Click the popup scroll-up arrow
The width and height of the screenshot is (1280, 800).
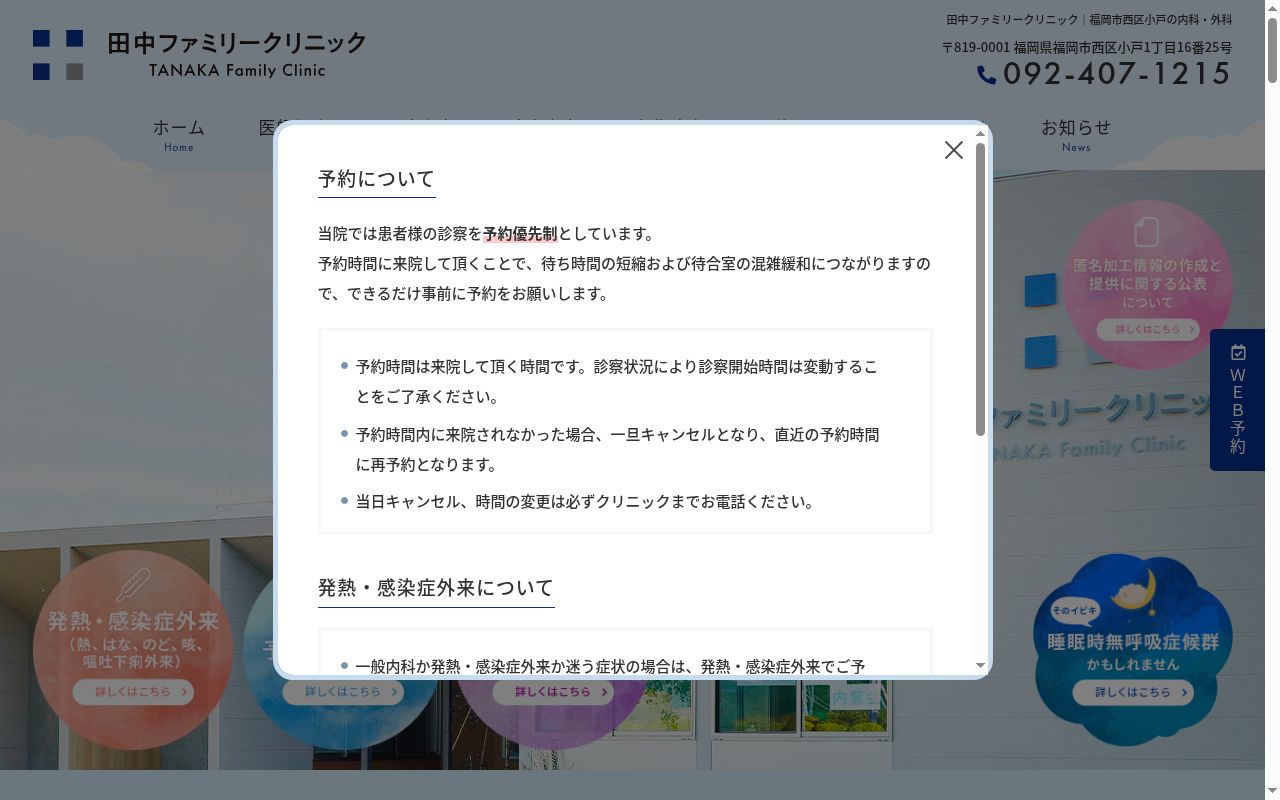click(x=980, y=133)
